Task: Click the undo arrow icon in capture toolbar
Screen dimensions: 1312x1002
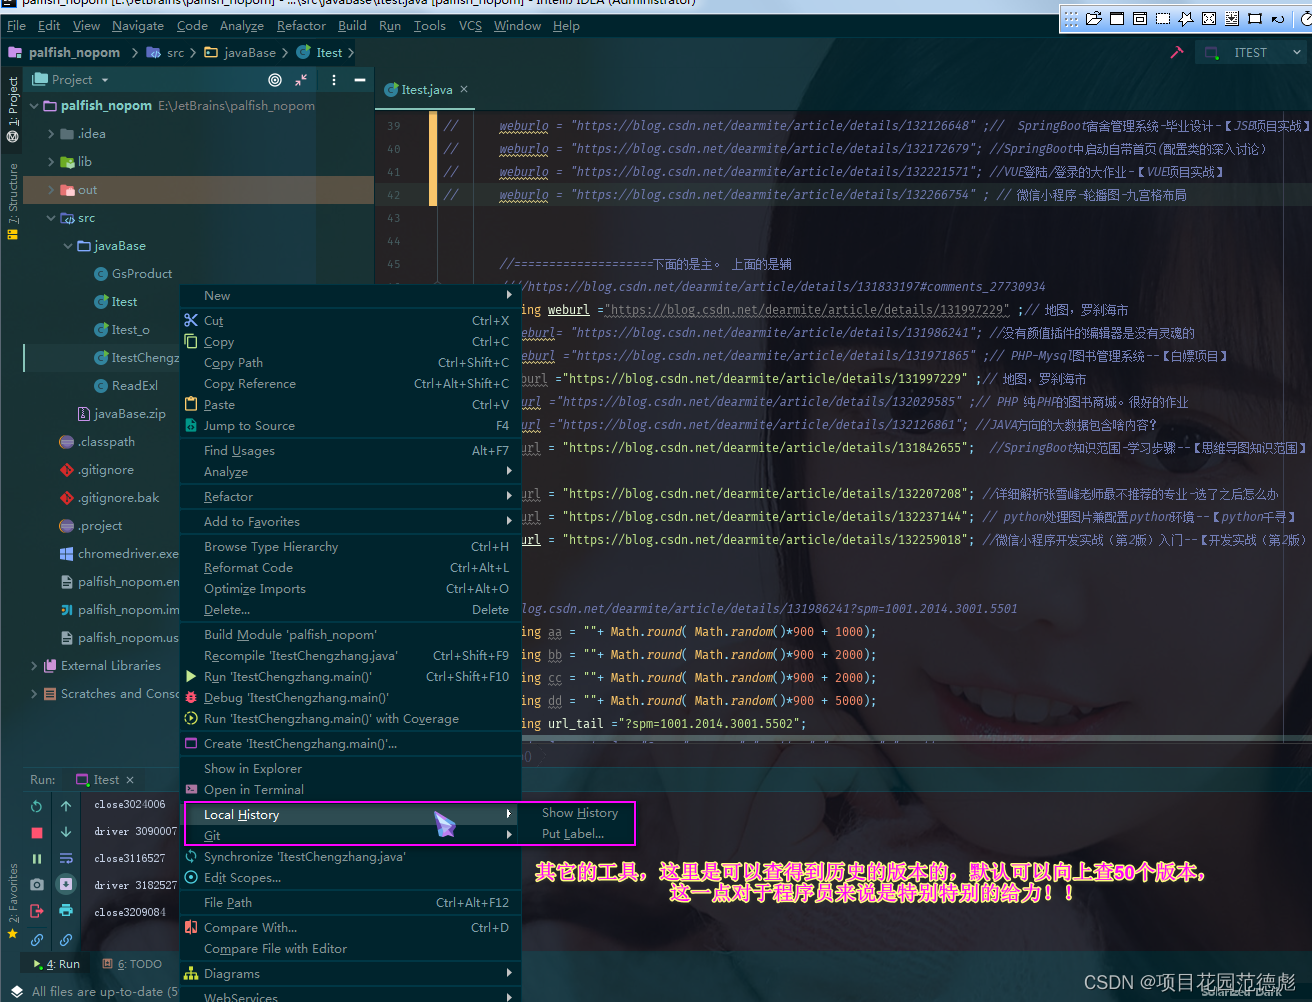Action: tap(1279, 18)
